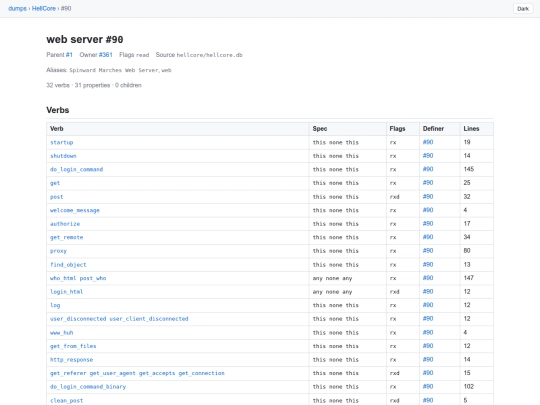The height and width of the screenshot is (405, 540).
Task: Open Parent #1 object link
Action: tap(69, 55)
